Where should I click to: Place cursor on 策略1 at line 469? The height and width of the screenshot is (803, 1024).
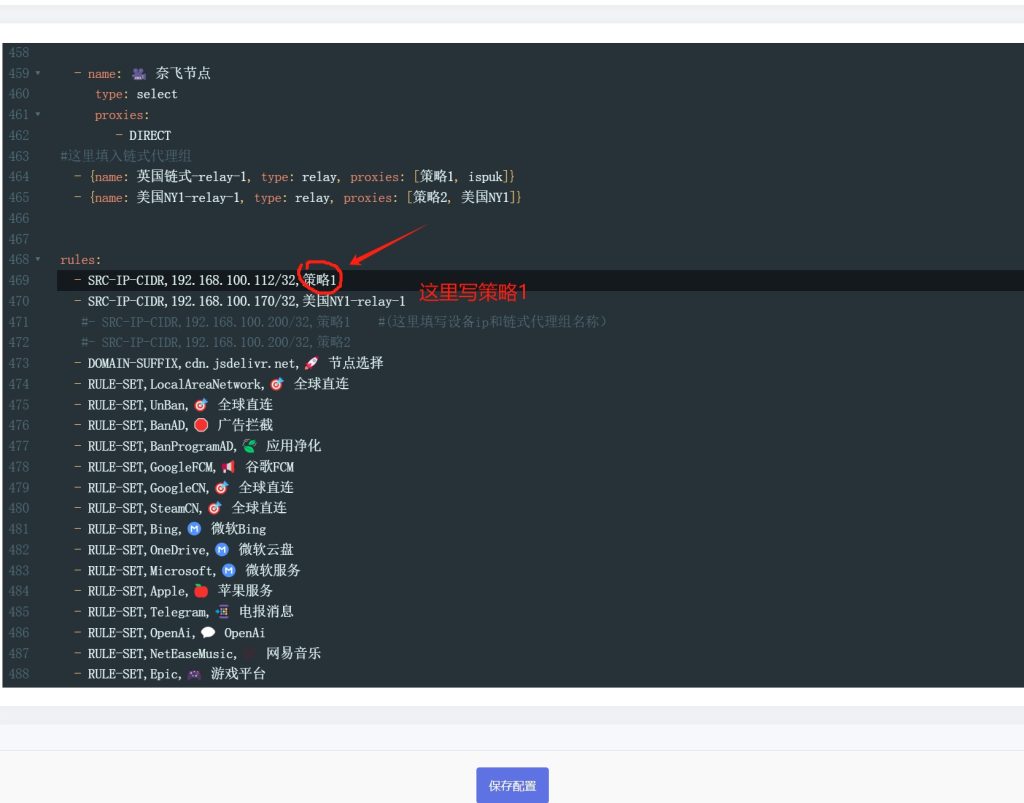tap(320, 280)
